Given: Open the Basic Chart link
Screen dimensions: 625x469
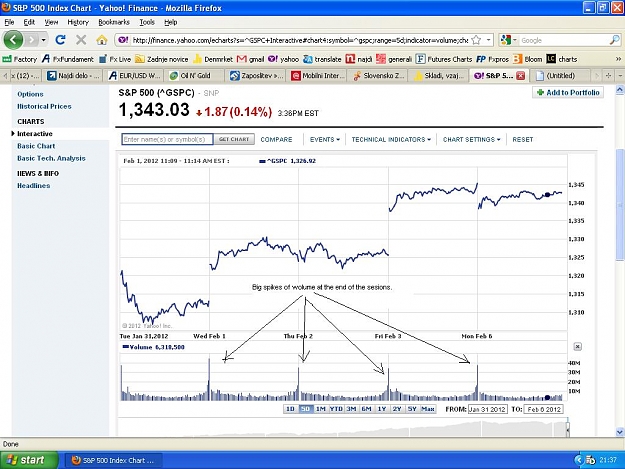Looking at the screenshot, I should tap(36, 146).
